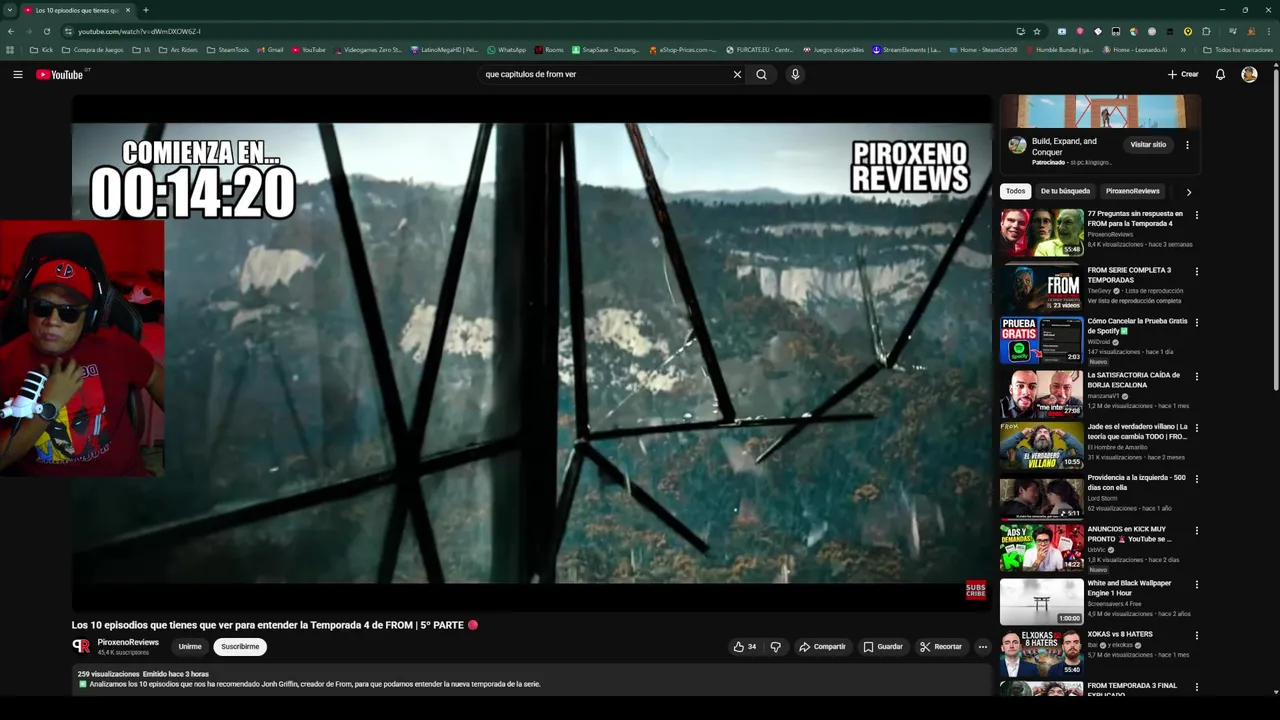Image resolution: width=1280 pixels, height=720 pixels.
Task: Open Jade es el verdadero villano title
Action: coord(1137,432)
